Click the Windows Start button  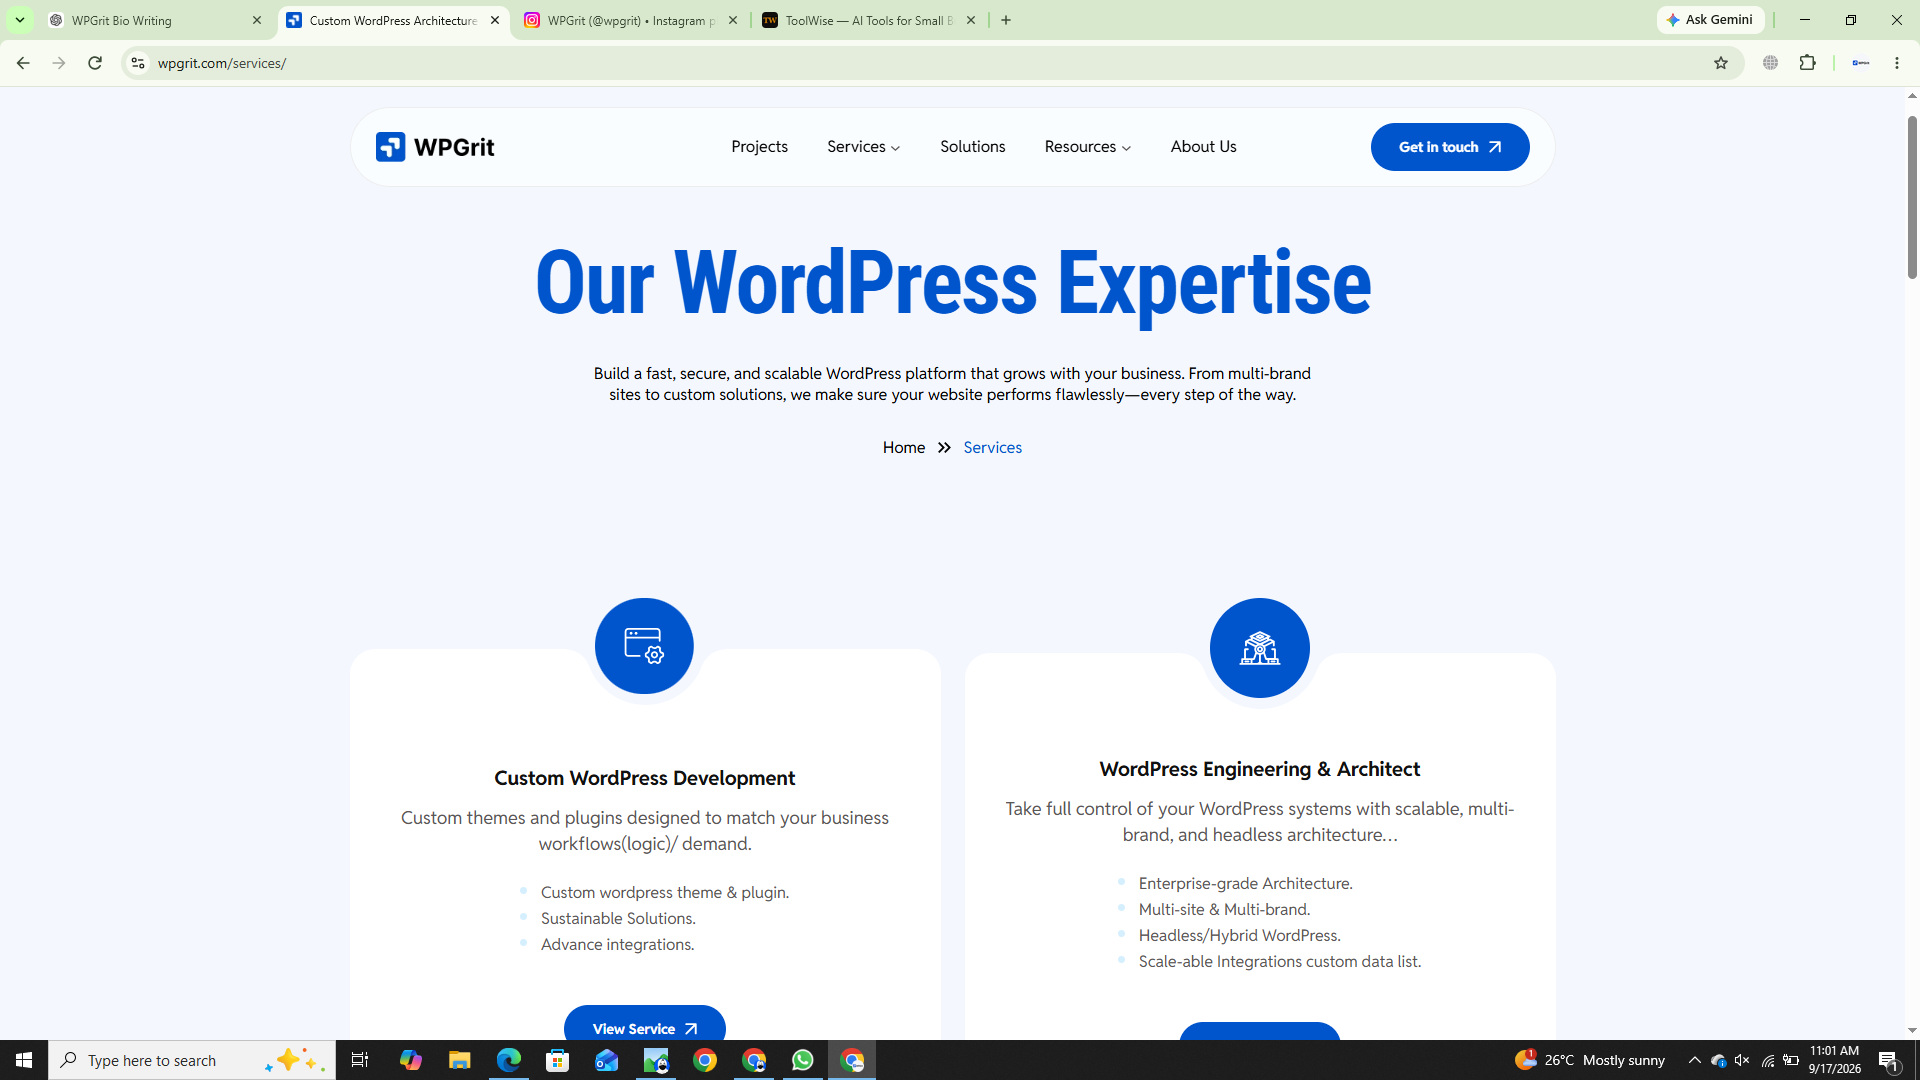point(24,1060)
